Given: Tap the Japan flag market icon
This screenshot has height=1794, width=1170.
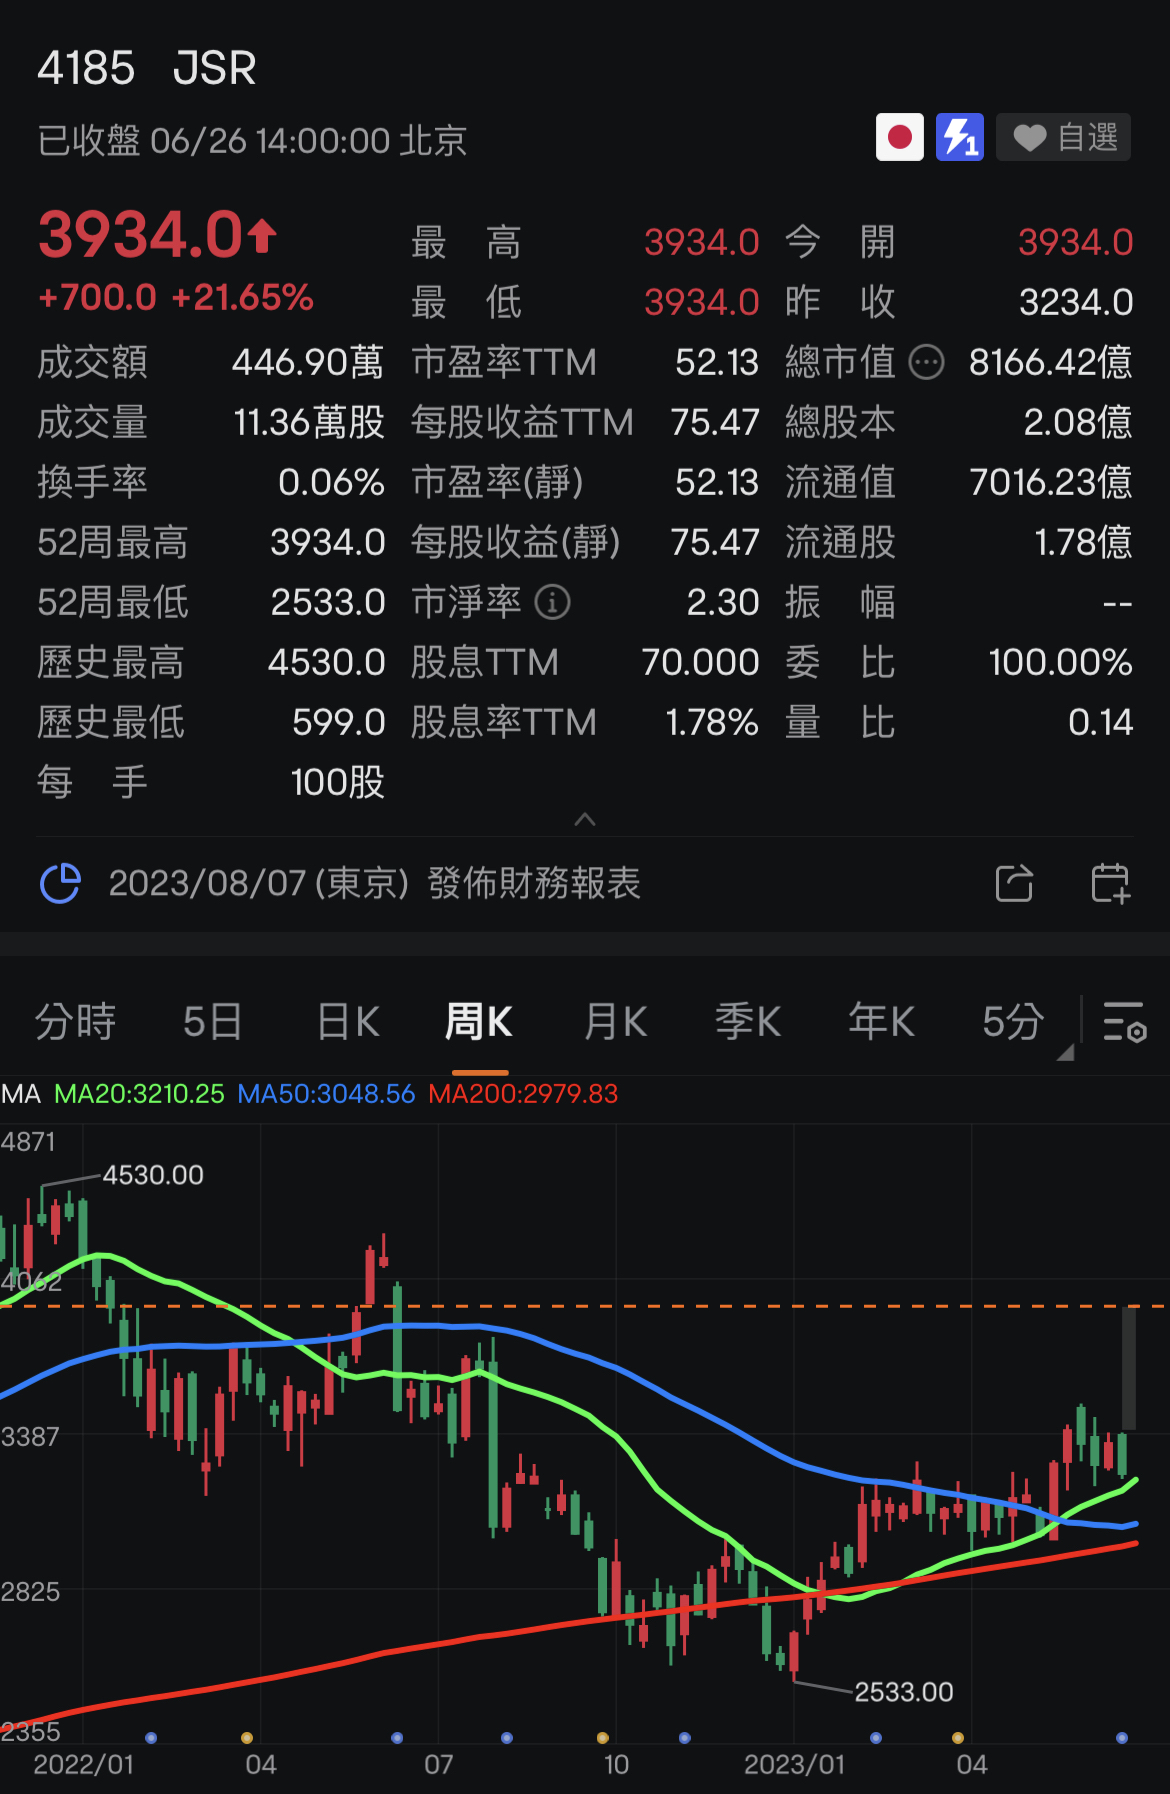Looking at the screenshot, I should [899, 137].
